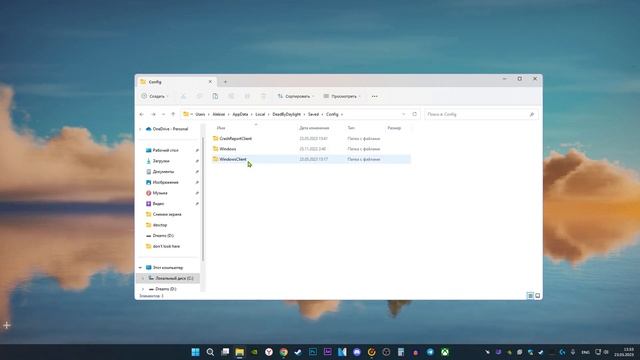Viewport: 640px width, 360px height.
Task: Open the Windows Start menu
Action: pos(196,352)
